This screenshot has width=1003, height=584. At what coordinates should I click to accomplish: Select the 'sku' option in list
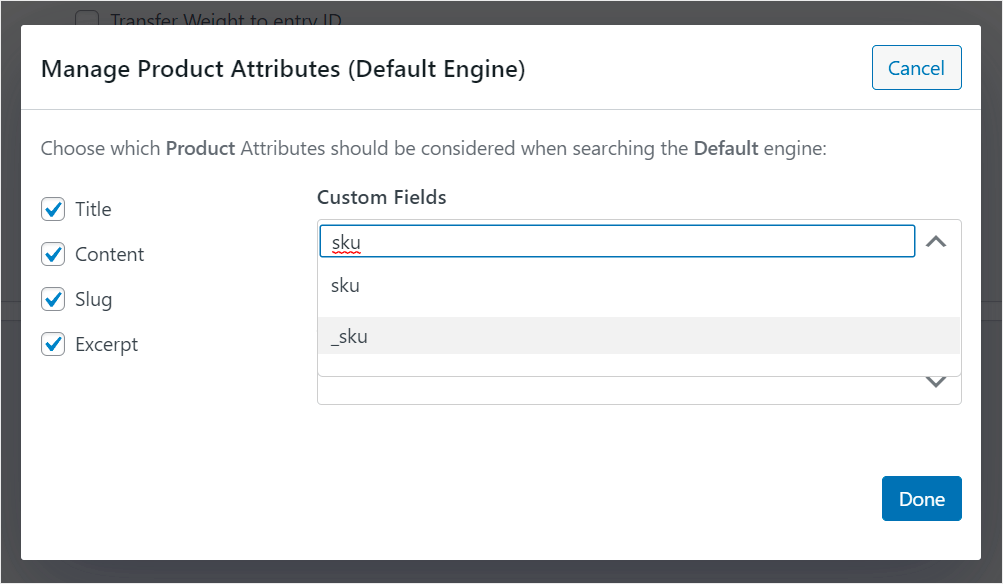click(638, 286)
